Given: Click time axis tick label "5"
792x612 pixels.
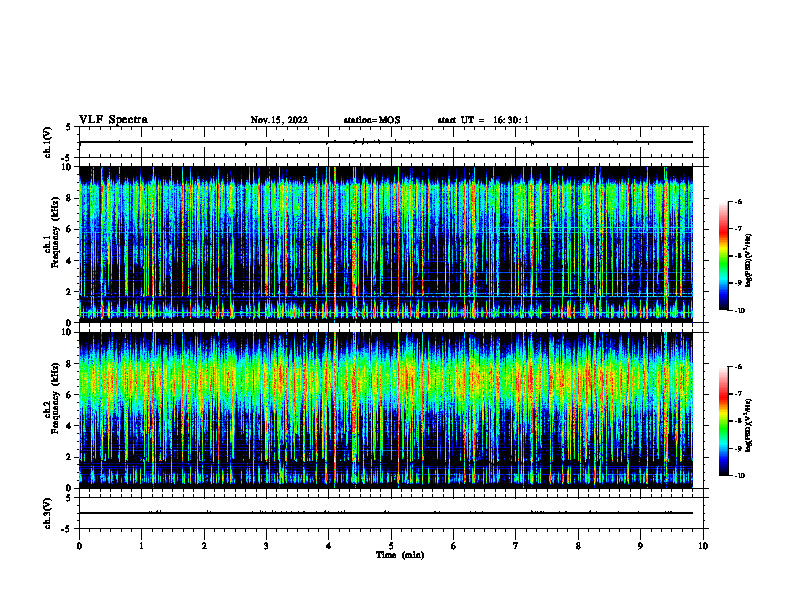Looking at the screenshot, I should click(391, 546).
